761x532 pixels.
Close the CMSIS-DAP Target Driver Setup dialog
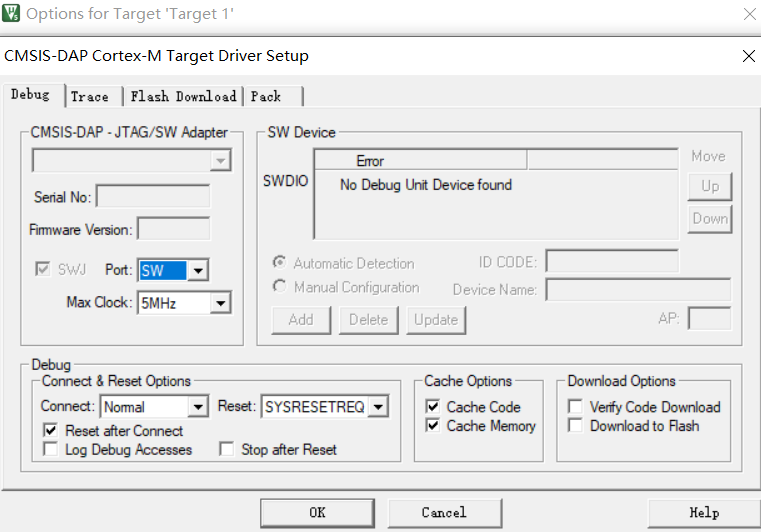[x=748, y=56]
